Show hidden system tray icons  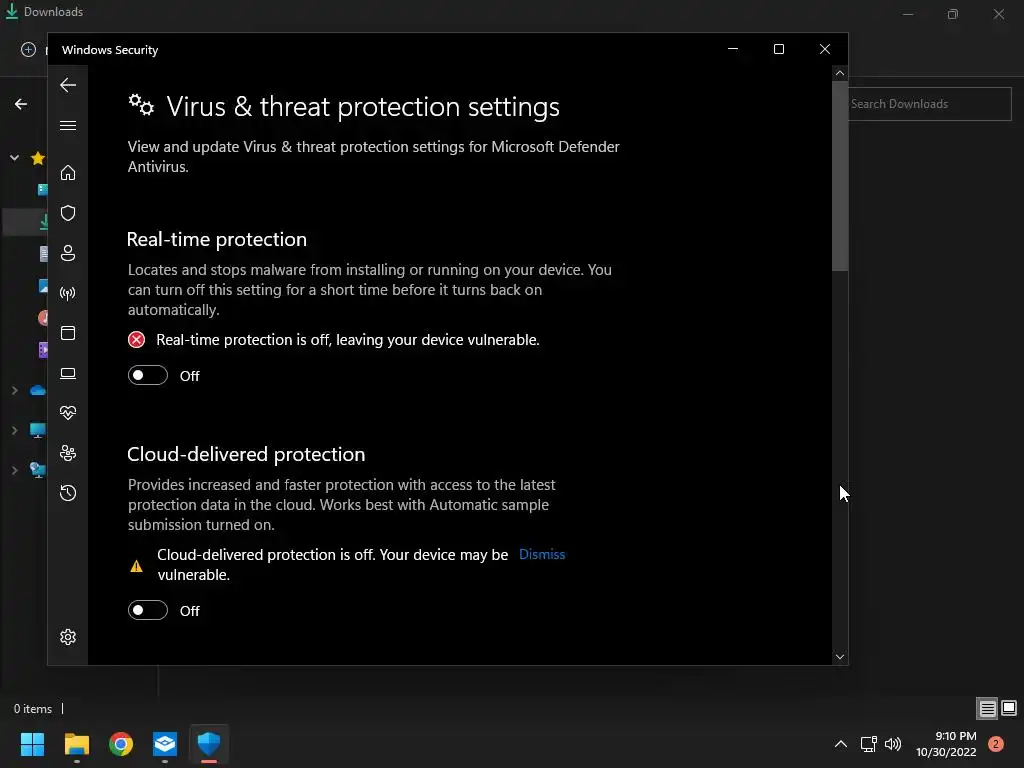pos(841,744)
